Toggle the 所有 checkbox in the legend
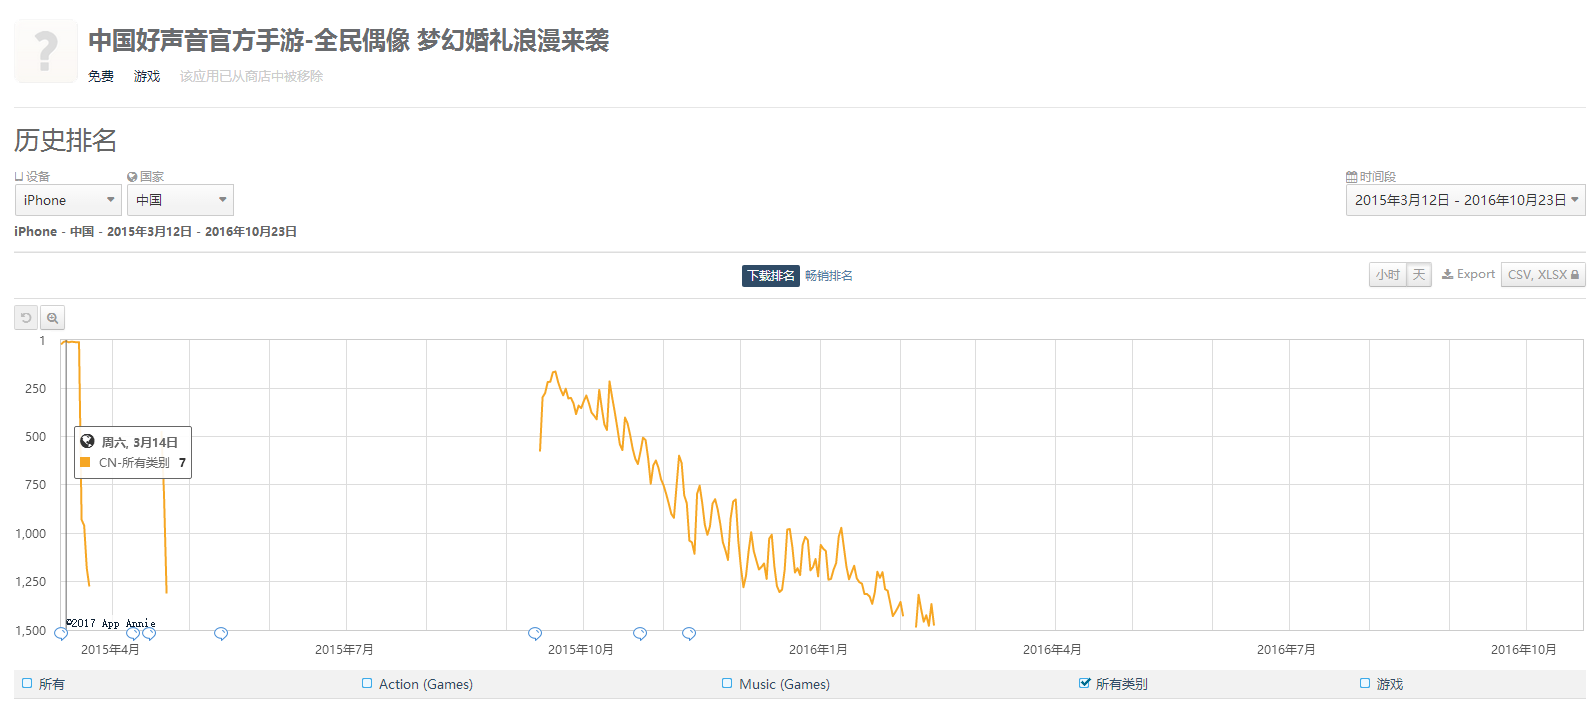This screenshot has width=1596, height=702. click(27, 684)
